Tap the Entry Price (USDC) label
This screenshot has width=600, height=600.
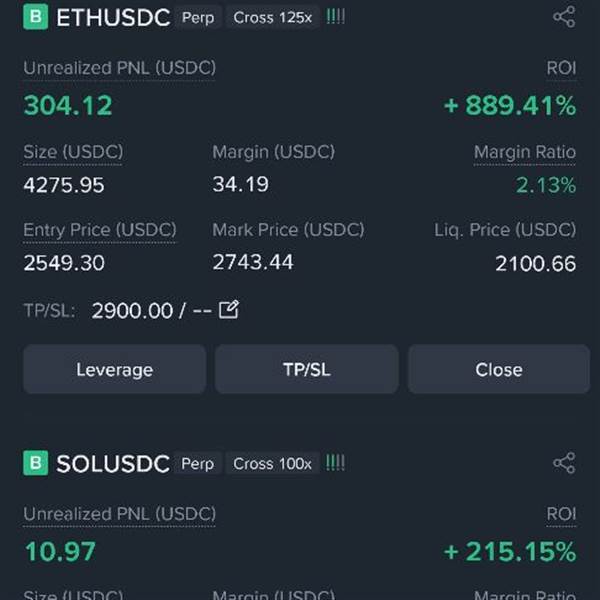coord(100,230)
